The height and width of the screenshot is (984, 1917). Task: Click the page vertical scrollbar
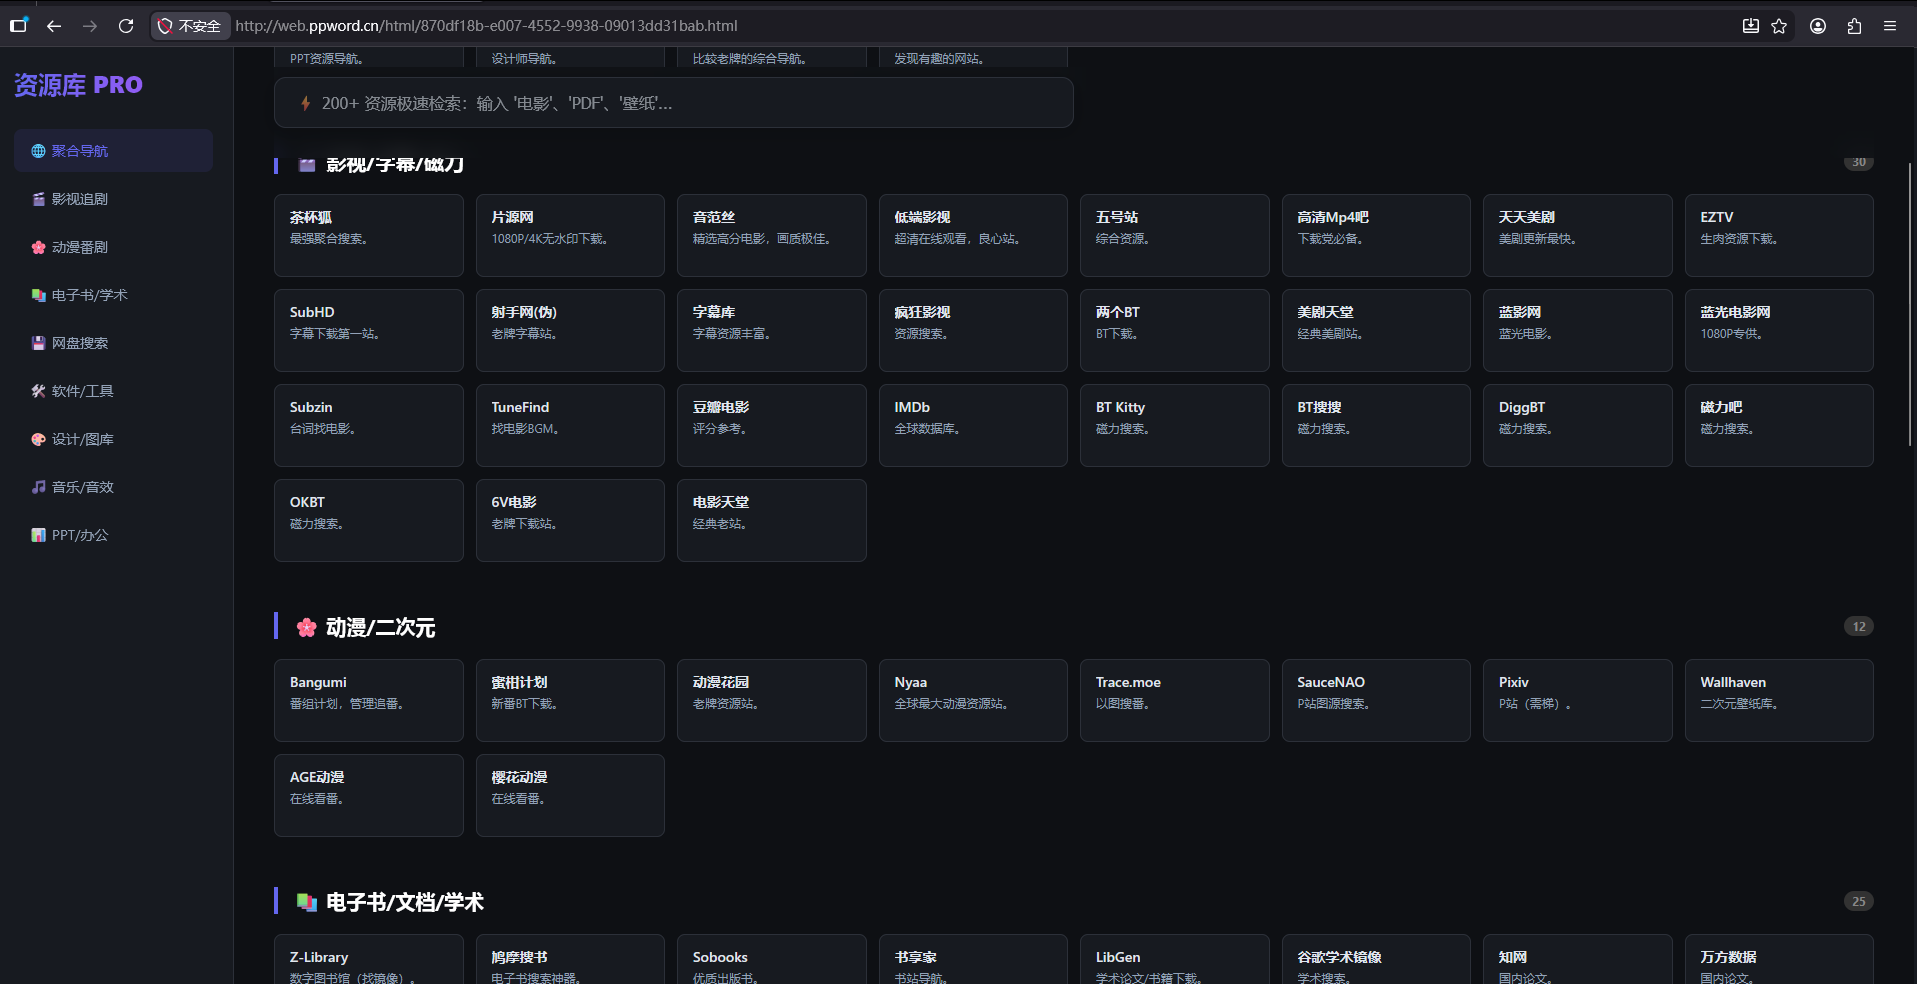coord(1910,305)
